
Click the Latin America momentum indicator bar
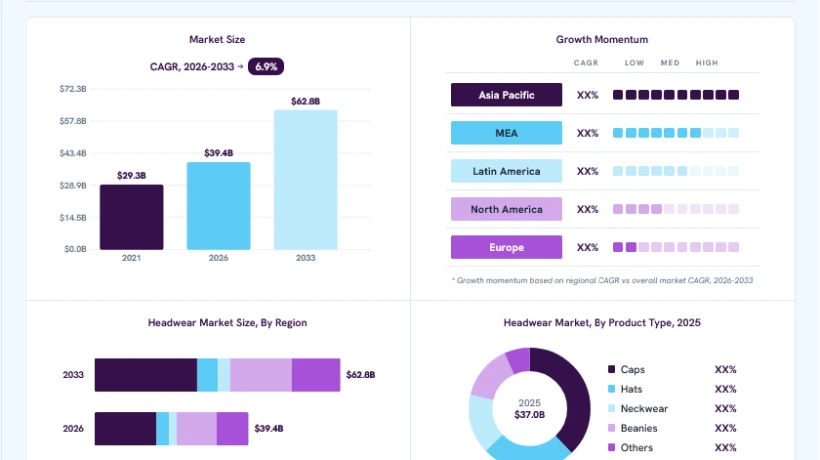click(676, 171)
